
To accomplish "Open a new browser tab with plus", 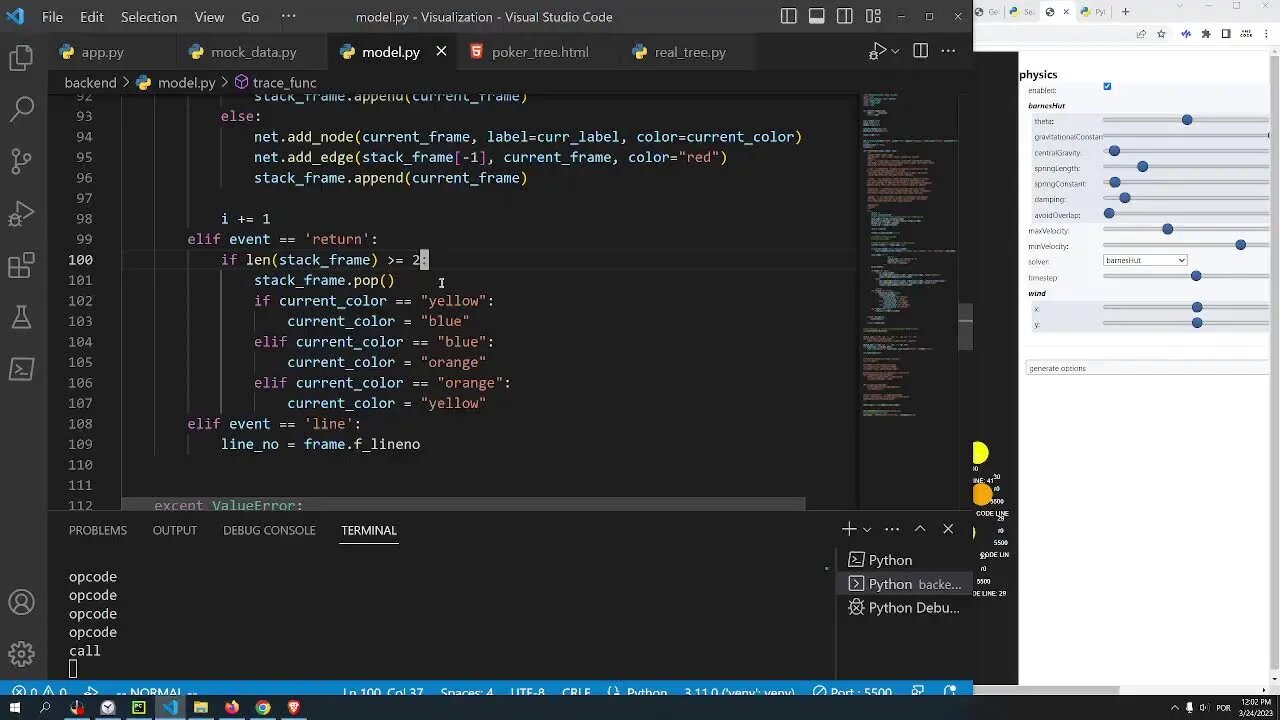I will click(x=1125, y=12).
